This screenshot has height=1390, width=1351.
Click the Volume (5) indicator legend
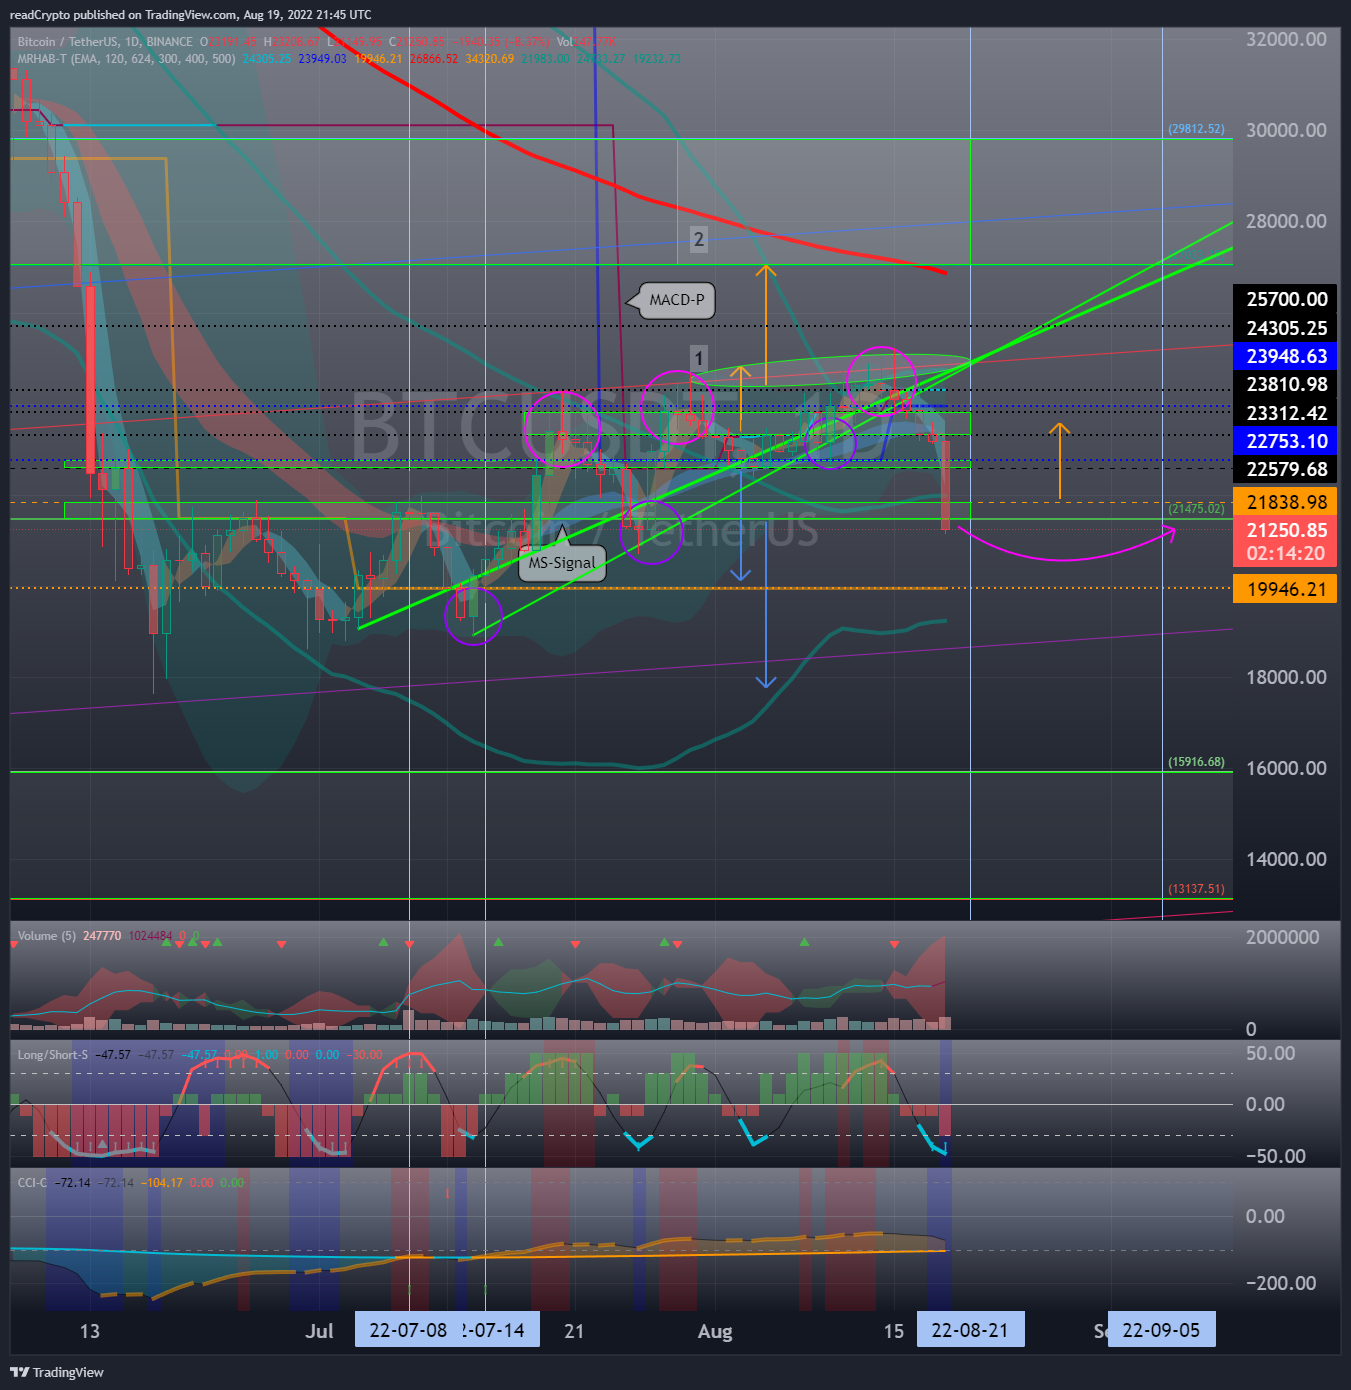pyautogui.click(x=47, y=936)
